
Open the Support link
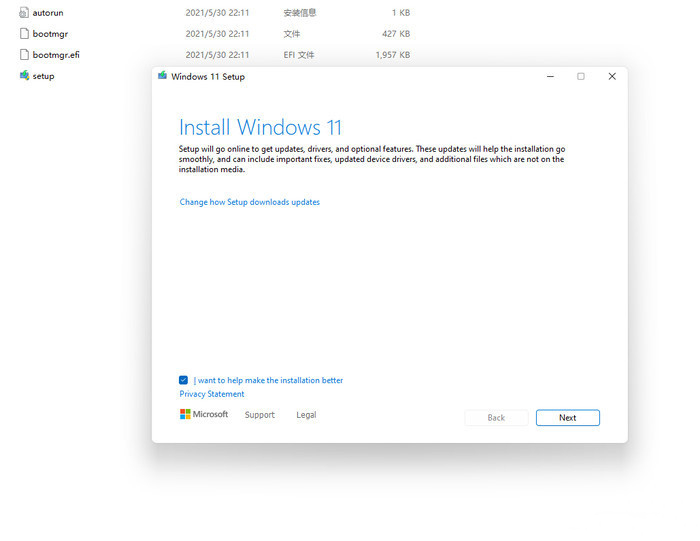(259, 415)
